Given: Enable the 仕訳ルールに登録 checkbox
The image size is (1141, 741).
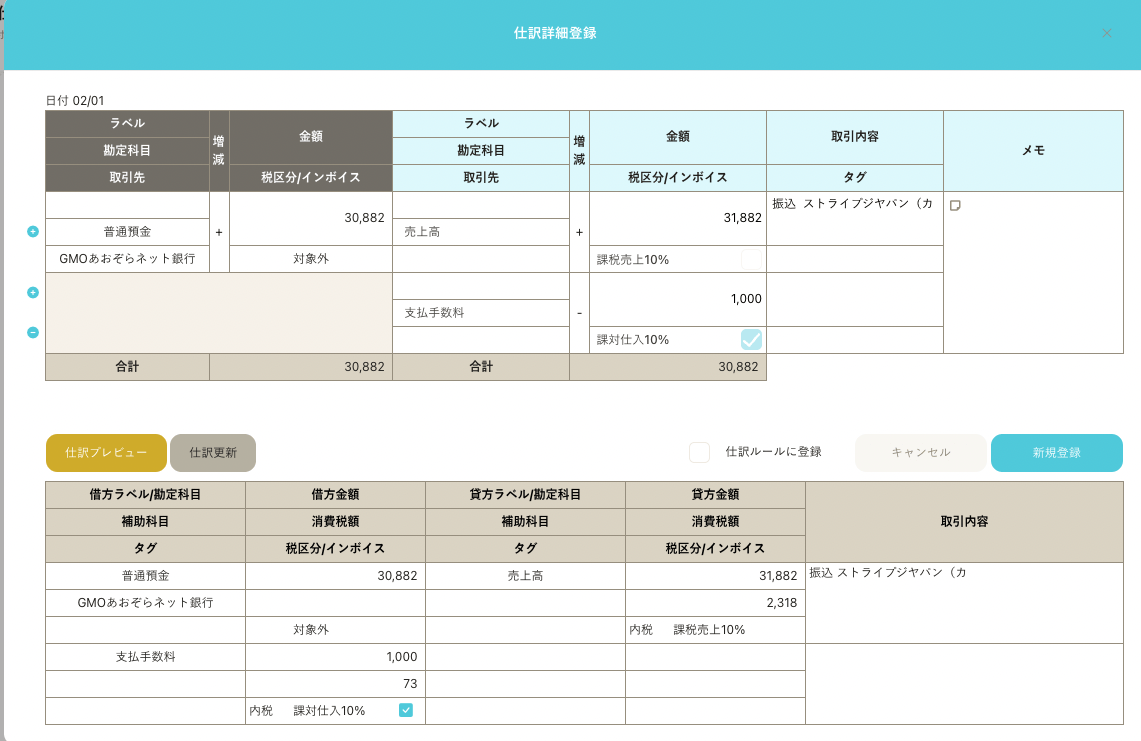Looking at the screenshot, I should pos(699,452).
